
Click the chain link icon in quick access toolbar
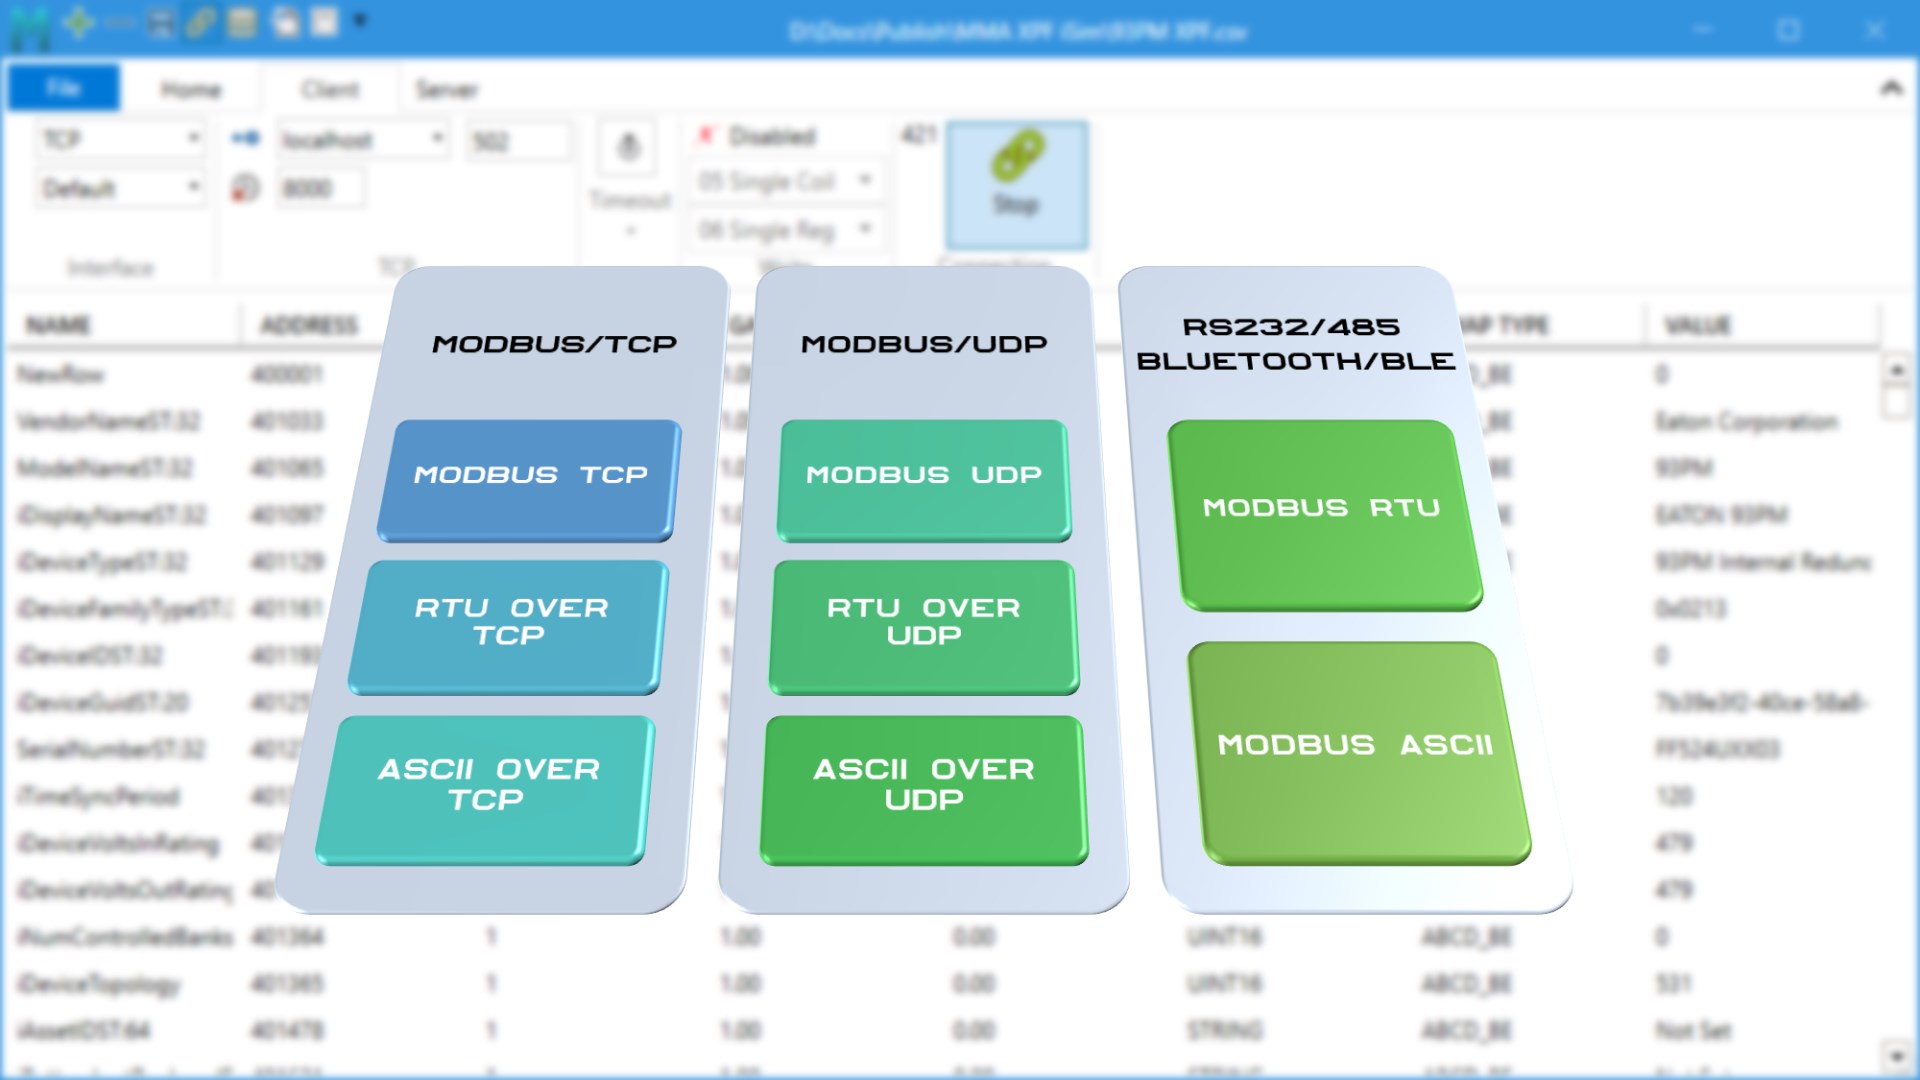tap(200, 22)
